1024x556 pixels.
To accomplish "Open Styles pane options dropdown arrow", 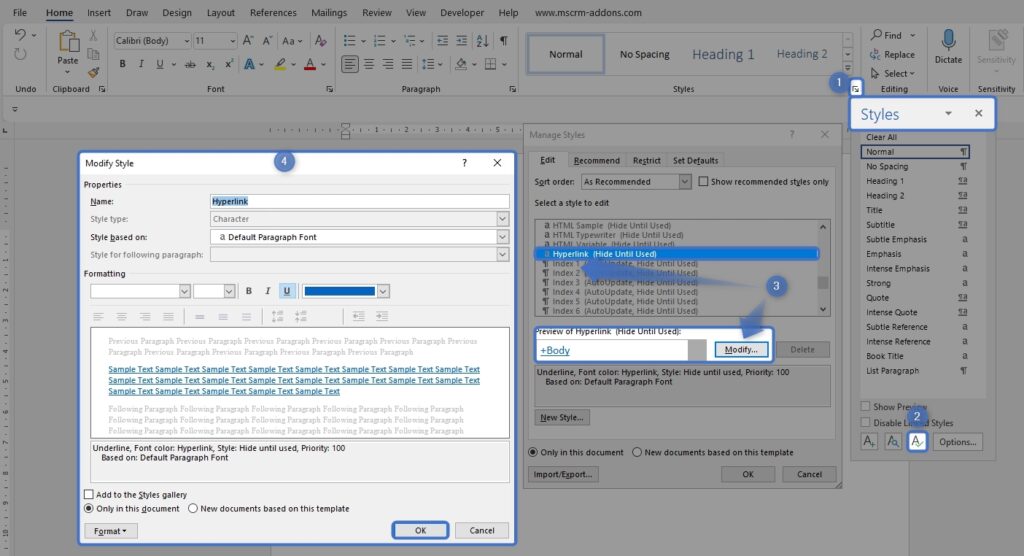I will [948, 114].
